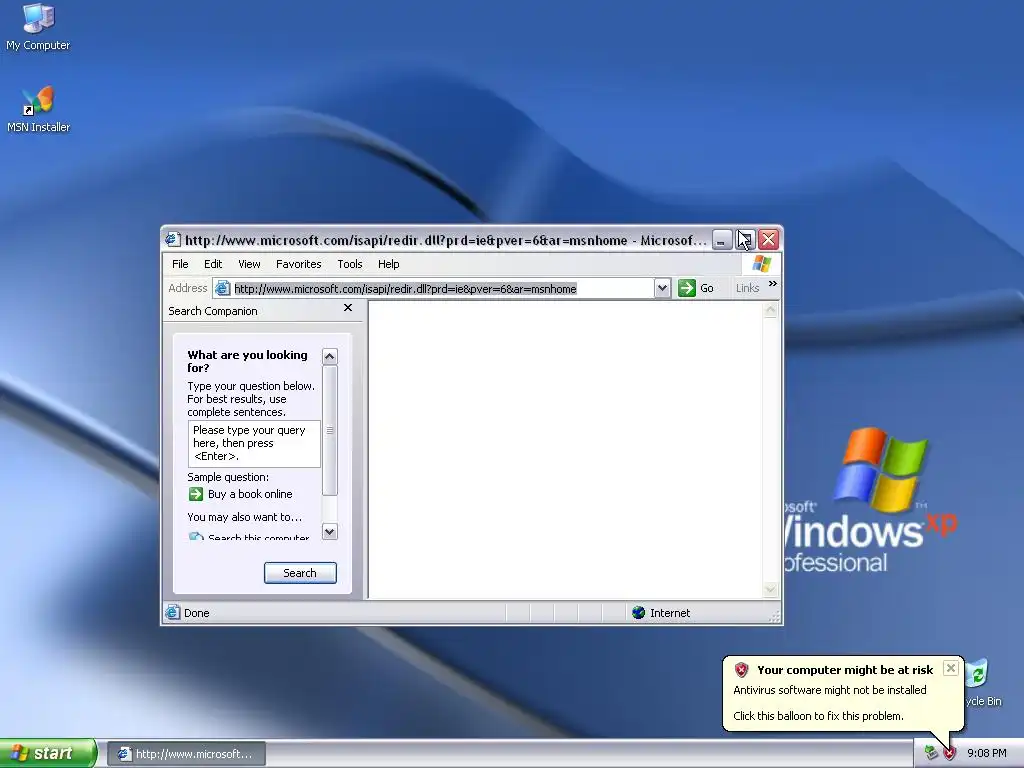The height and width of the screenshot is (768, 1024).
Task: Open the File menu
Action: (180, 264)
